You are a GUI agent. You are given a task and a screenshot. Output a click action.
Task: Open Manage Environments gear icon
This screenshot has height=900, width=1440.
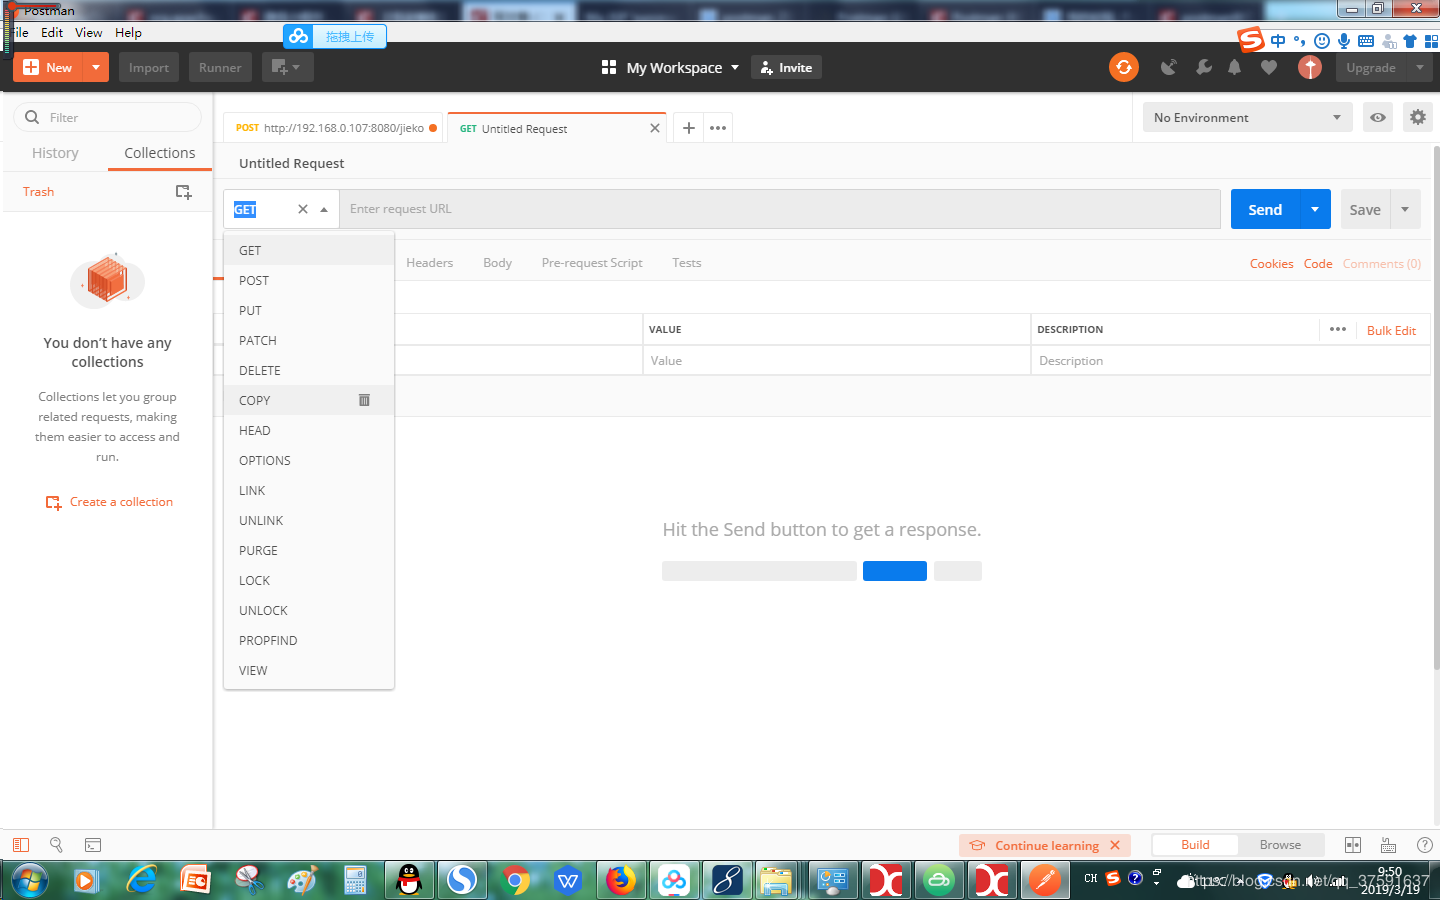coord(1417,117)
